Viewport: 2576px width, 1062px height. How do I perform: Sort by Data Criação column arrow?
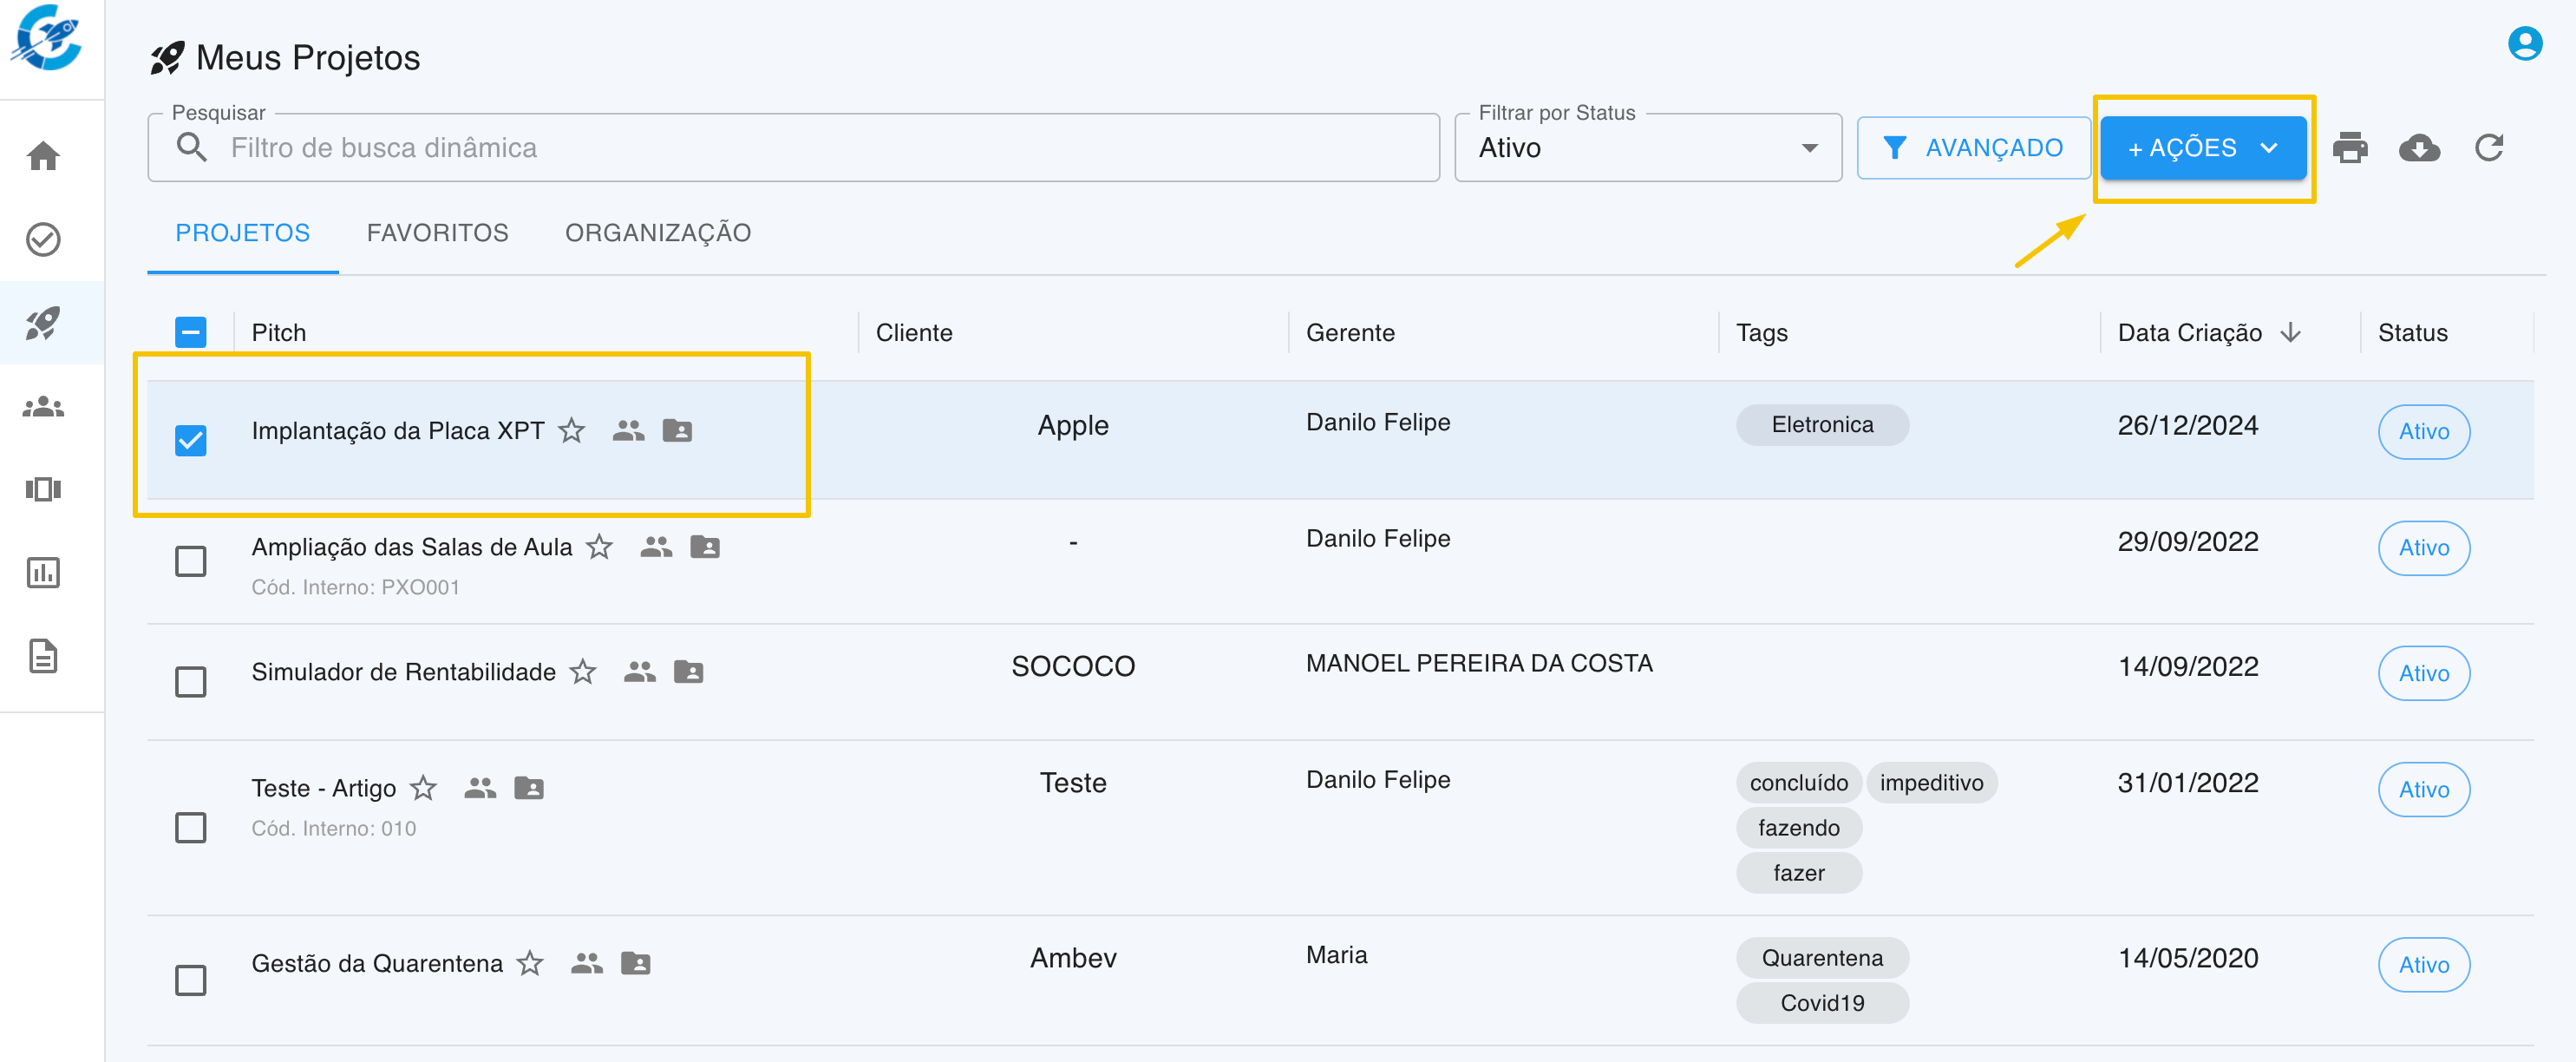pos(2290,333)
